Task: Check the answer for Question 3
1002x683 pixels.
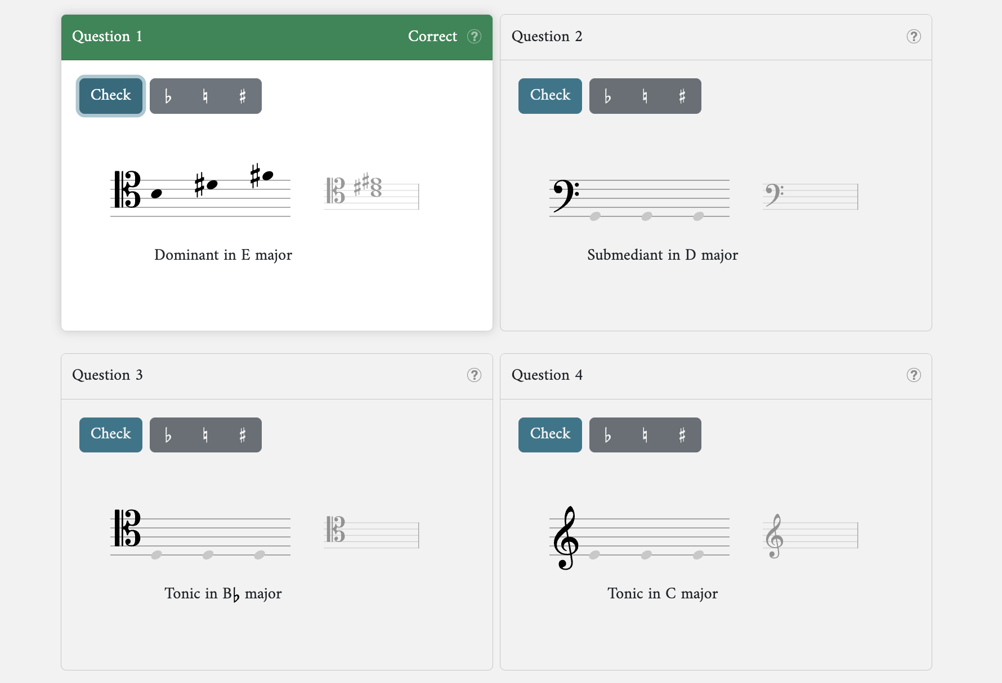Action: point(111,435)
